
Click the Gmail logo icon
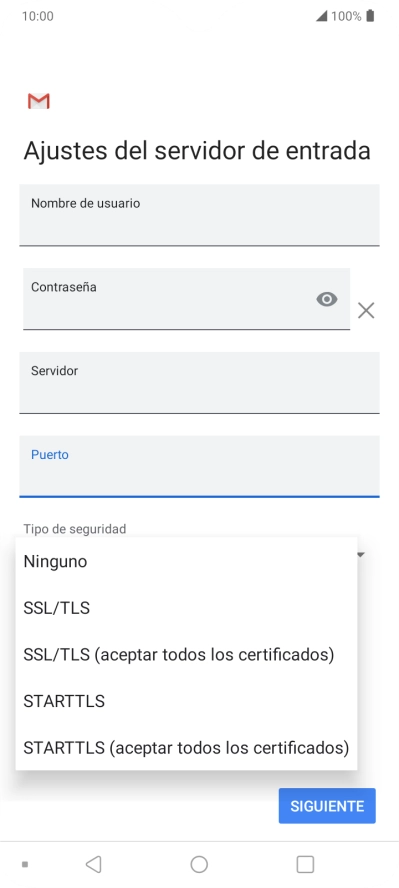click(38, 101)
